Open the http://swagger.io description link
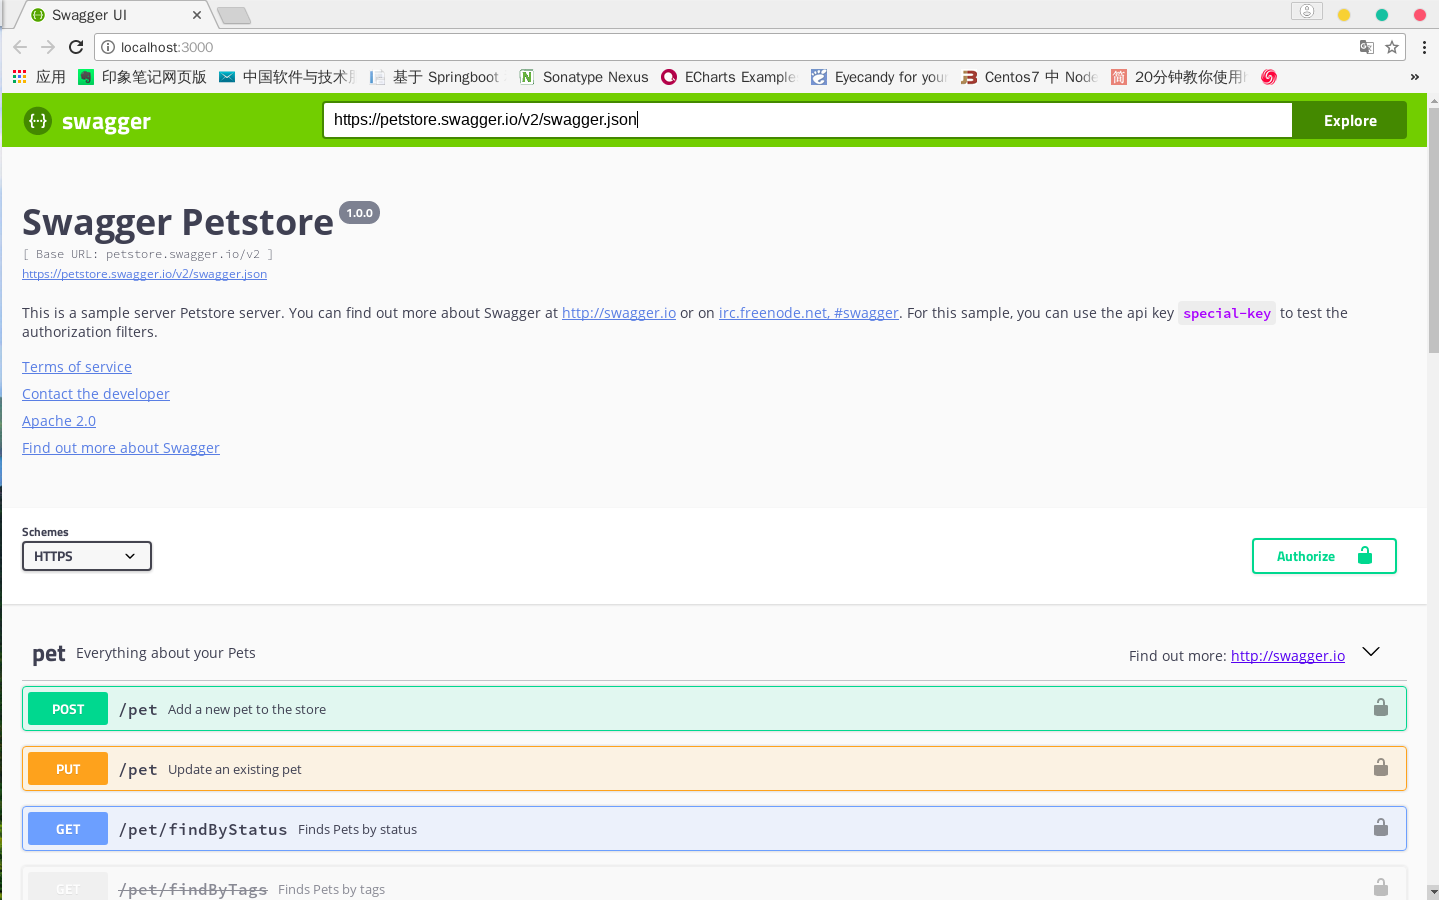The width and height of the screenshot is (1439, 900). [x=619, y=313]
